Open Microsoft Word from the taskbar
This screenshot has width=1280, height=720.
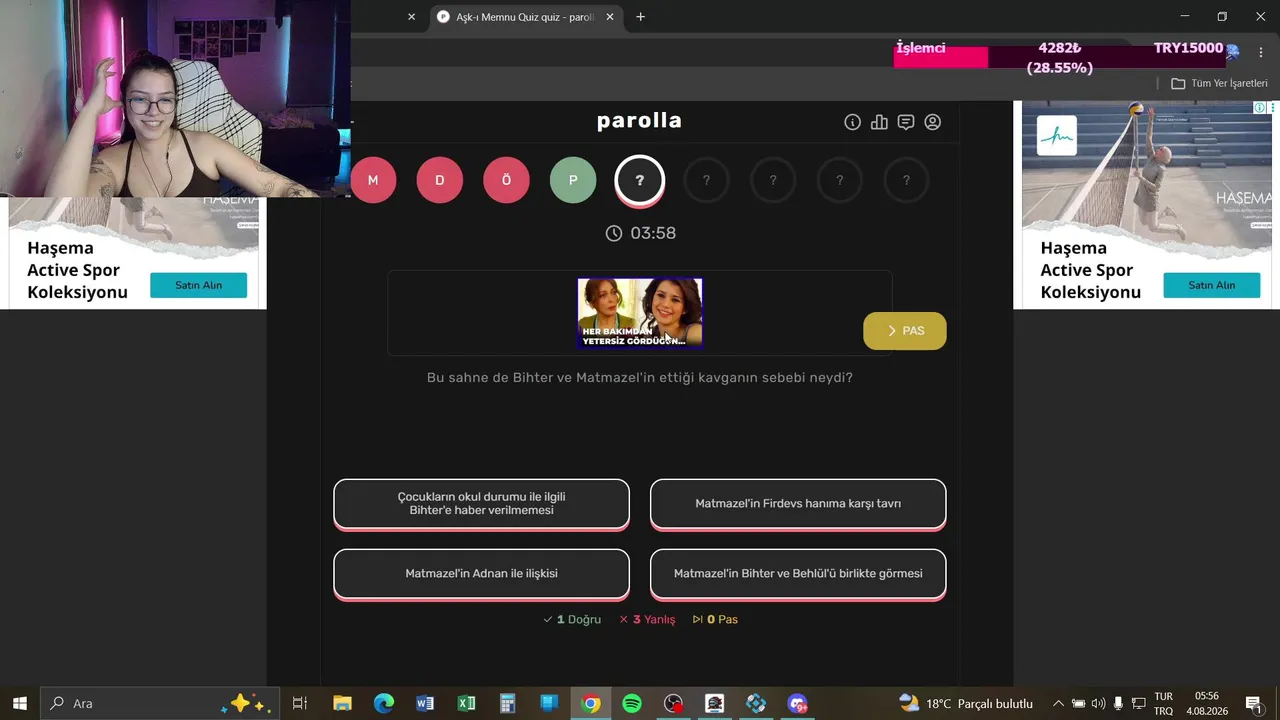[x=425, y=703]
